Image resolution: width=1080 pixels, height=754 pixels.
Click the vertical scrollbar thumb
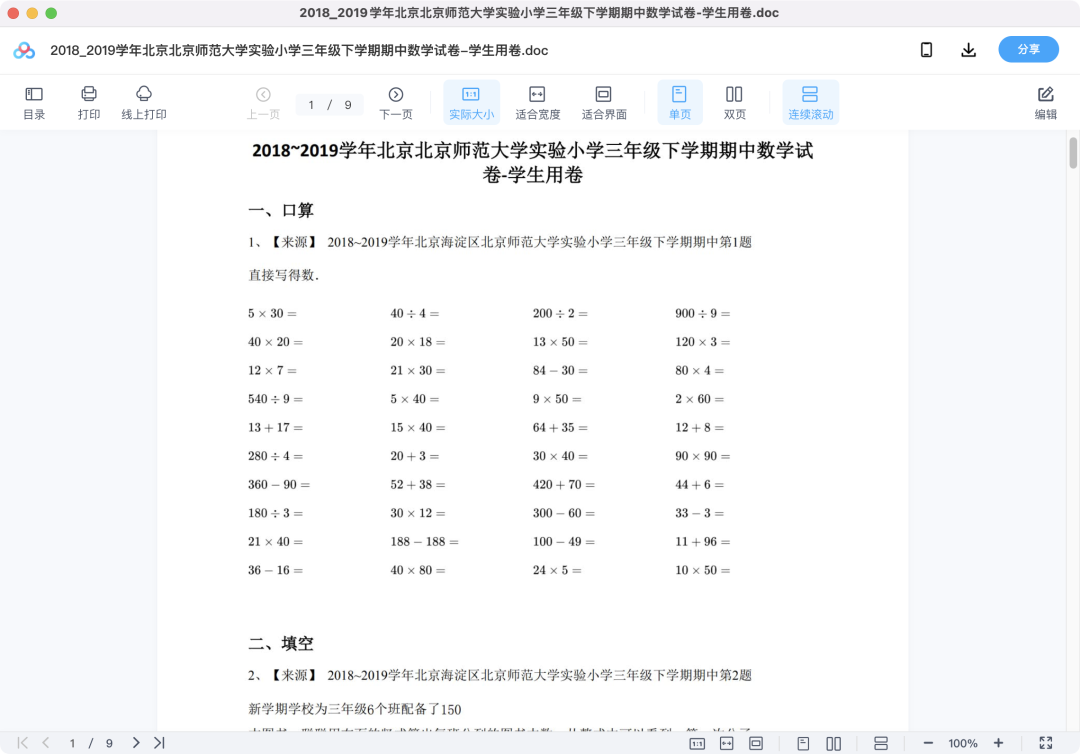pos(1072,153)
